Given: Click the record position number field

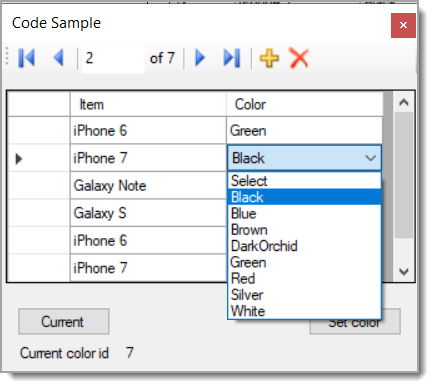Looking at the screenshot, I should tap(113, 58).
